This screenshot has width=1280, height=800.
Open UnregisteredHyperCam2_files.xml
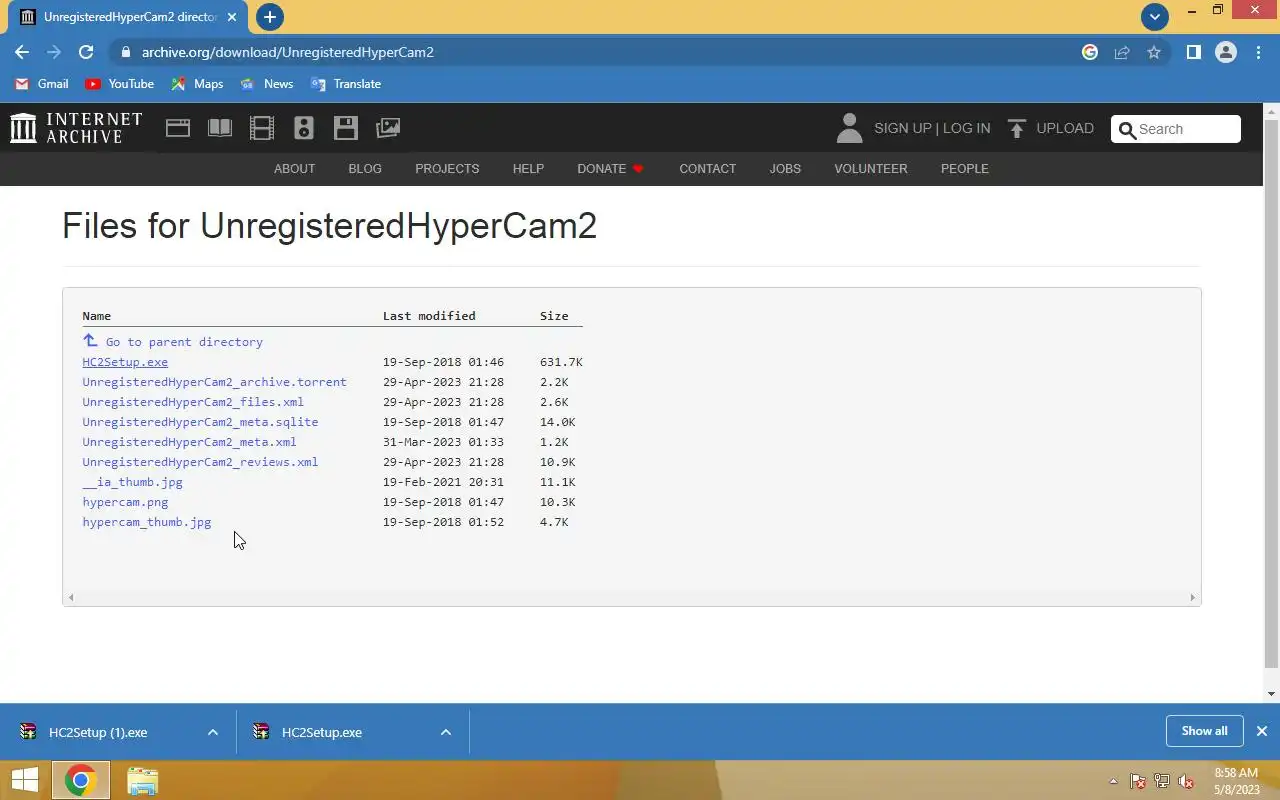coord(193,402)
